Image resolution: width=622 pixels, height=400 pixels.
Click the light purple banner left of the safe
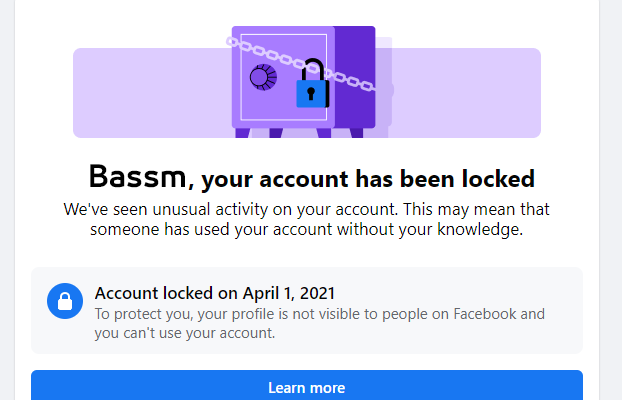tap(152, 93)
